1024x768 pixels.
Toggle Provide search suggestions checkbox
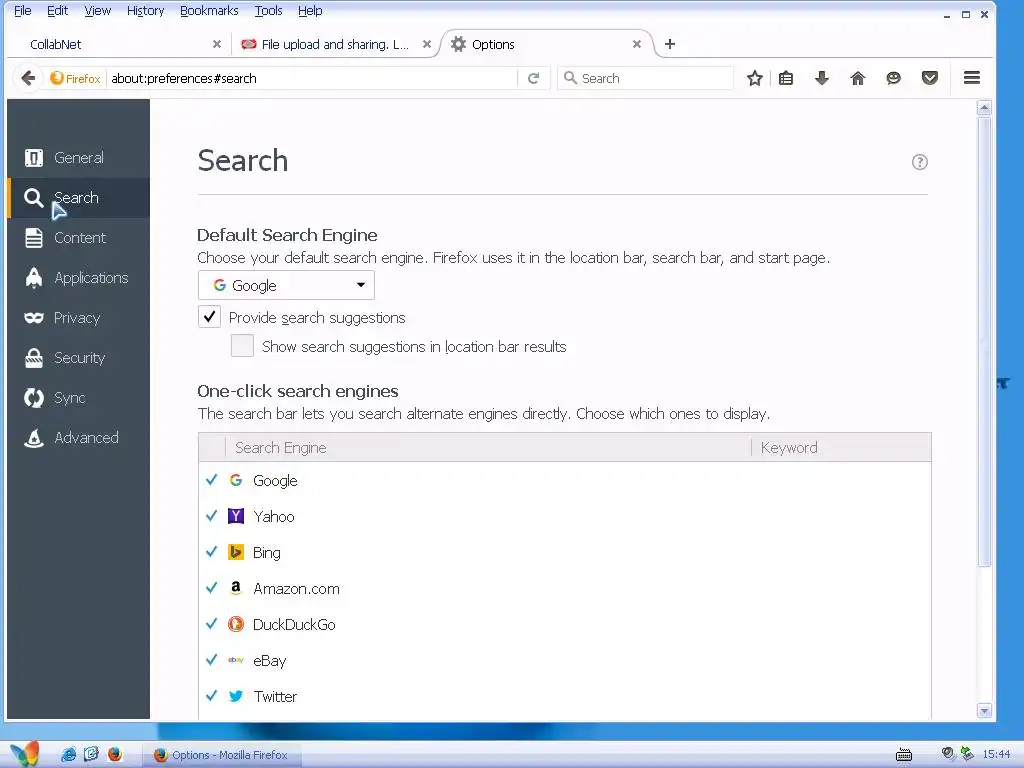click(x=210, y=317)
